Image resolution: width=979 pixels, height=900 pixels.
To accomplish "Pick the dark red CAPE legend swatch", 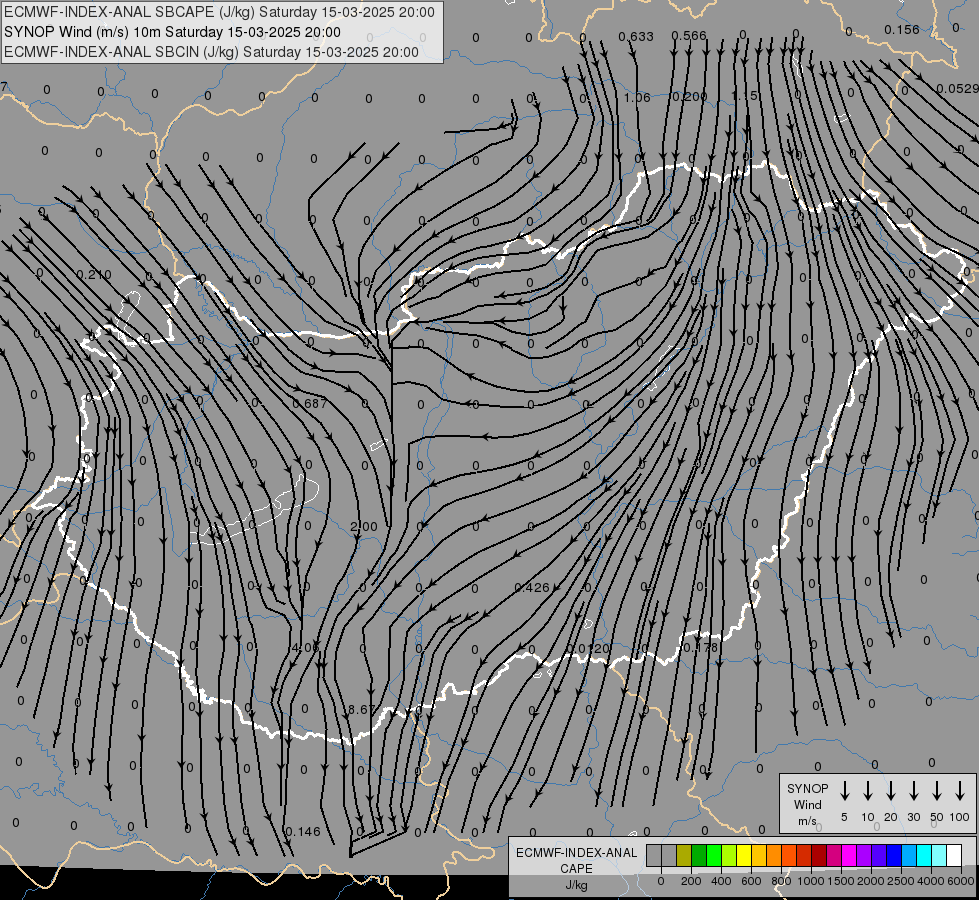I will (x=819, y=855).
